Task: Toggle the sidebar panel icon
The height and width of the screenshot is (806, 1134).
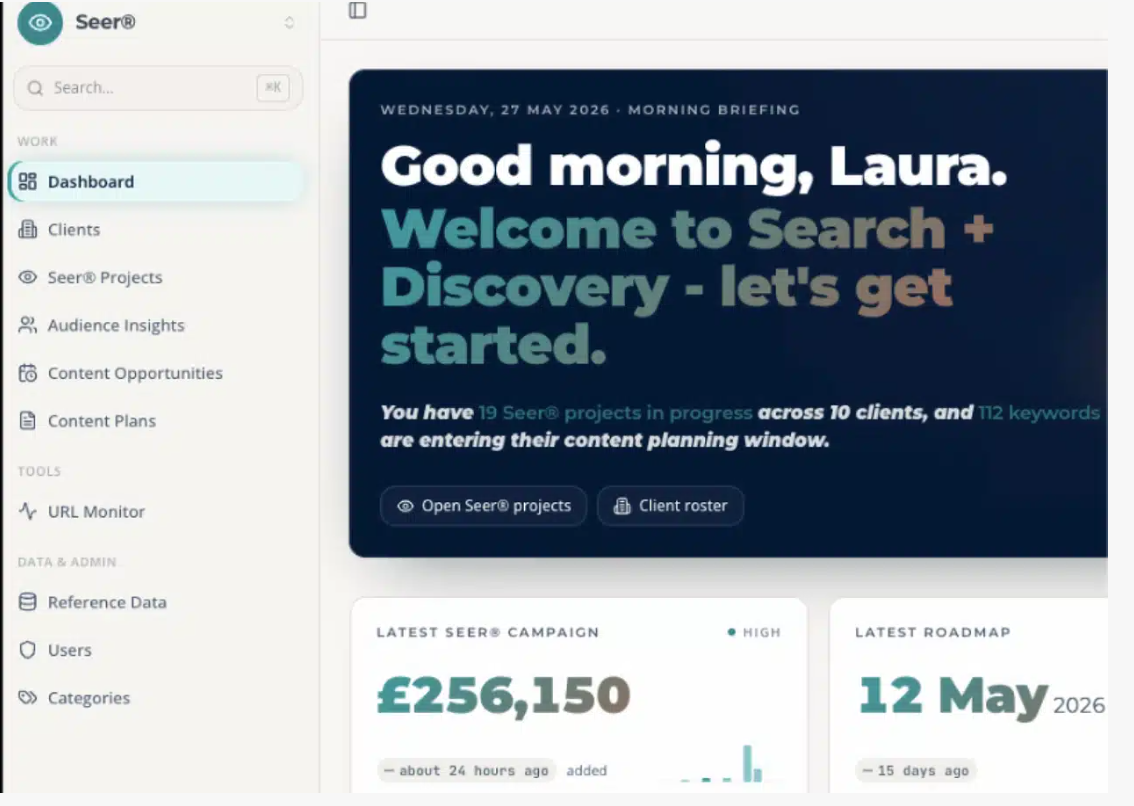Action: (357, 10)
